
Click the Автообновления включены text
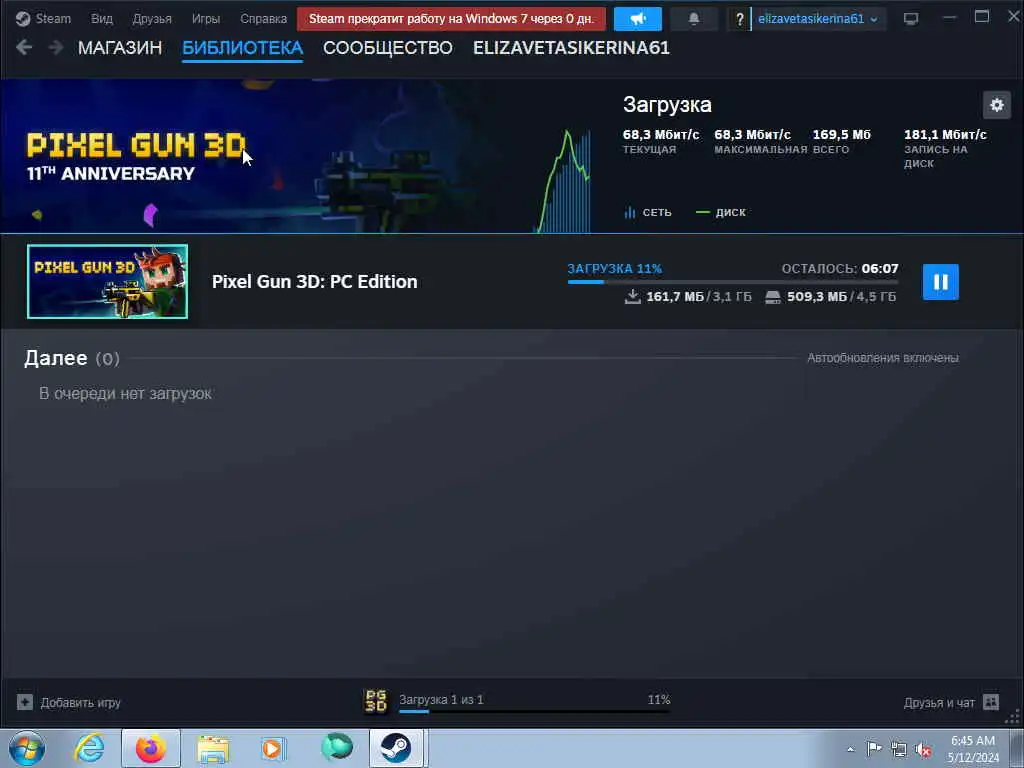click(883, 358)
